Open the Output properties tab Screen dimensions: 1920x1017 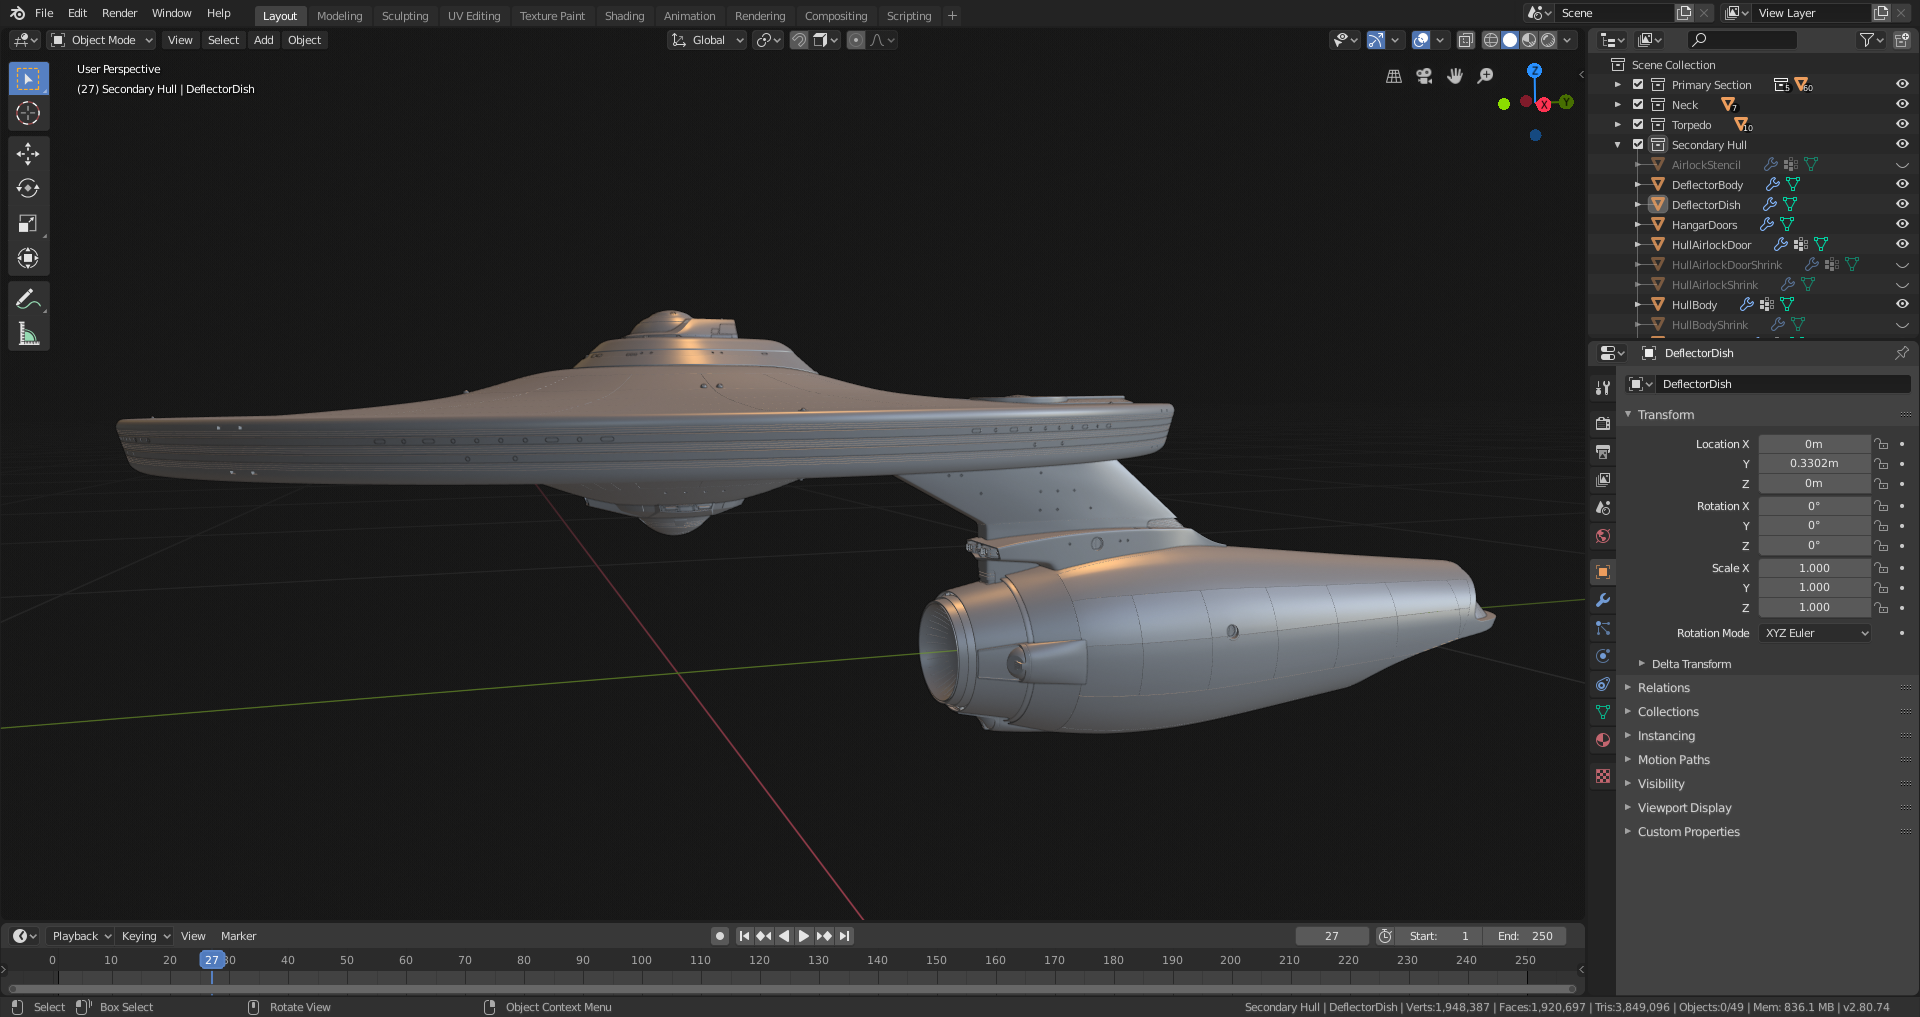click(x=1603, y=452)
